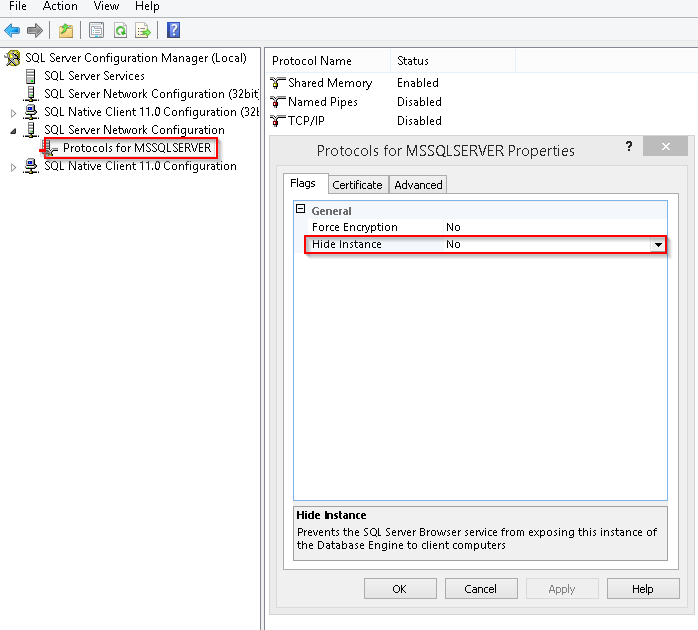This screenshot has height=630, width=698.
Task: Click the Cancel button
Action: (481, 589)
